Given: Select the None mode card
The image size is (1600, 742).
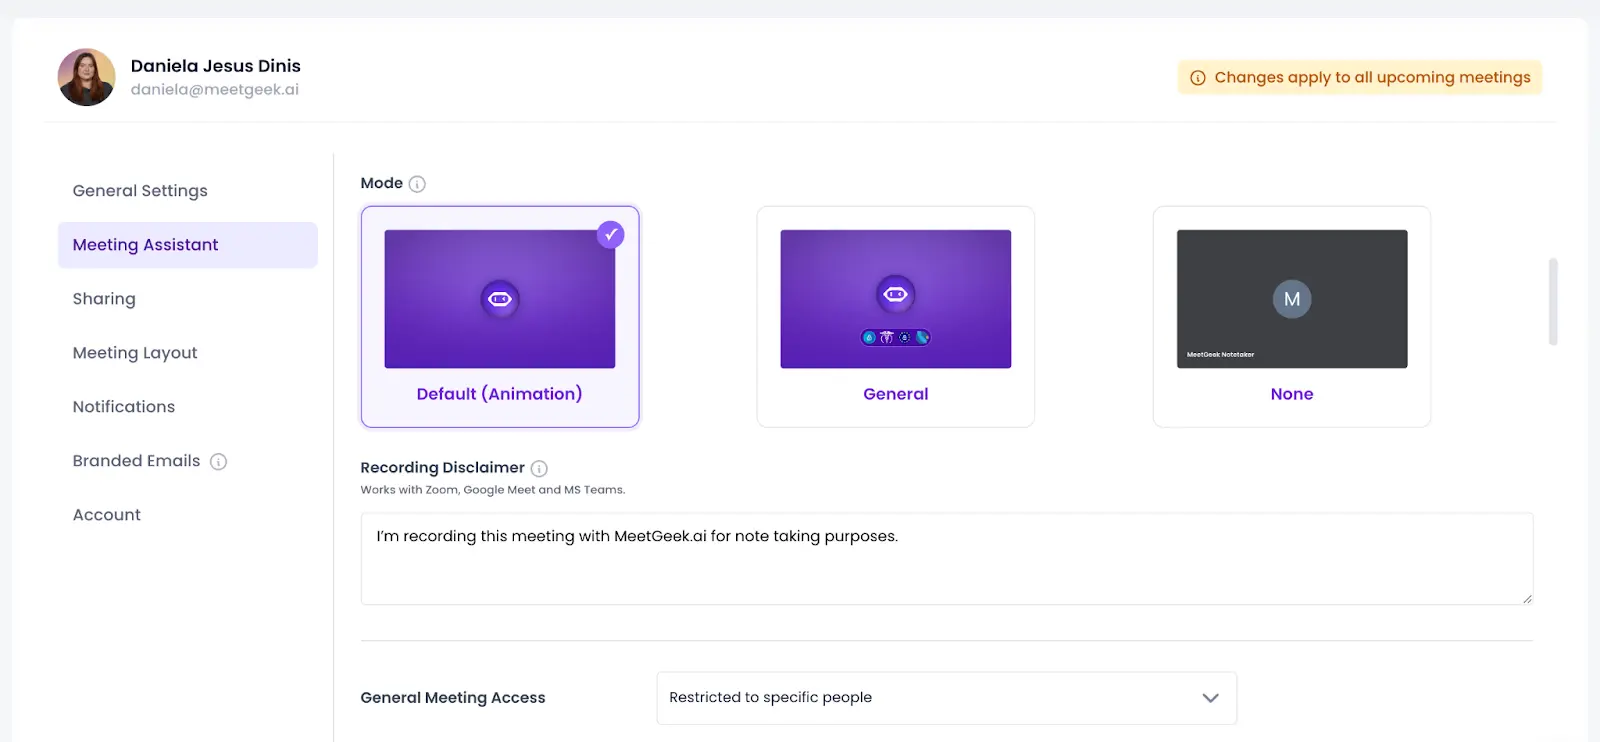Looking at the screenshot, I should point(1292,317).
